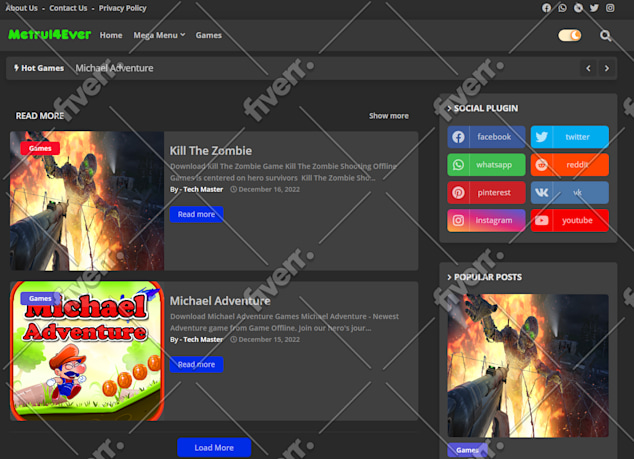This screenshot has width=634, height=459.
Task: Show previous hot game in ticker
Action: [588, 68]
